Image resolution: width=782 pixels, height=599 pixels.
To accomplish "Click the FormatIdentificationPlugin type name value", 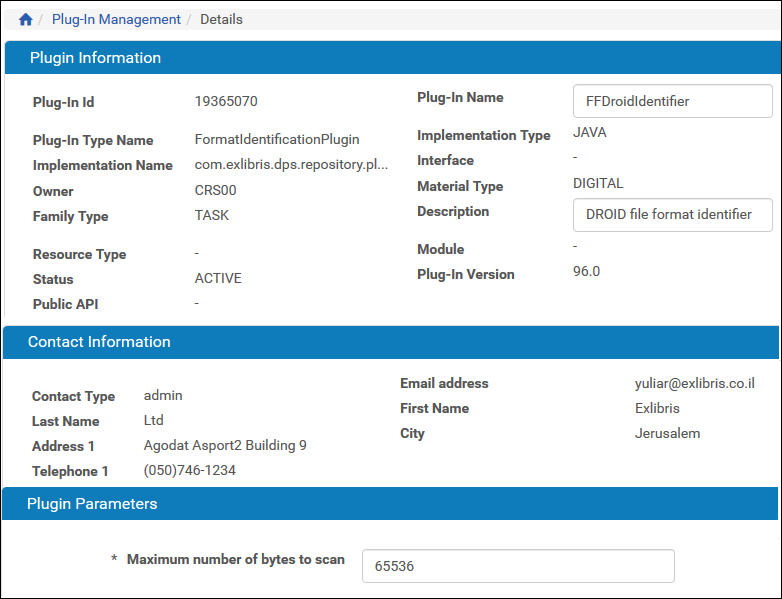I will (x=276, y=139).
